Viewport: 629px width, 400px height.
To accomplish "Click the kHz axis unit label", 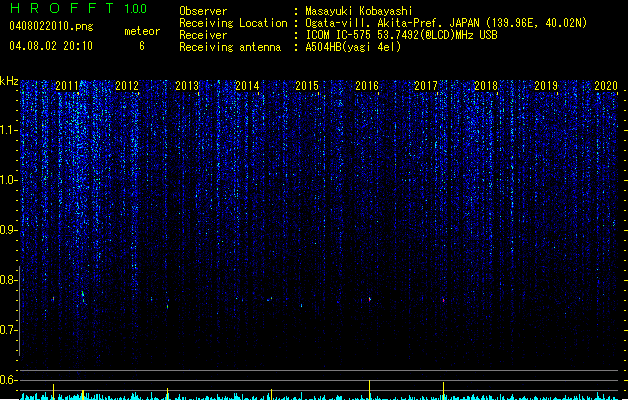I will point(9,81).
